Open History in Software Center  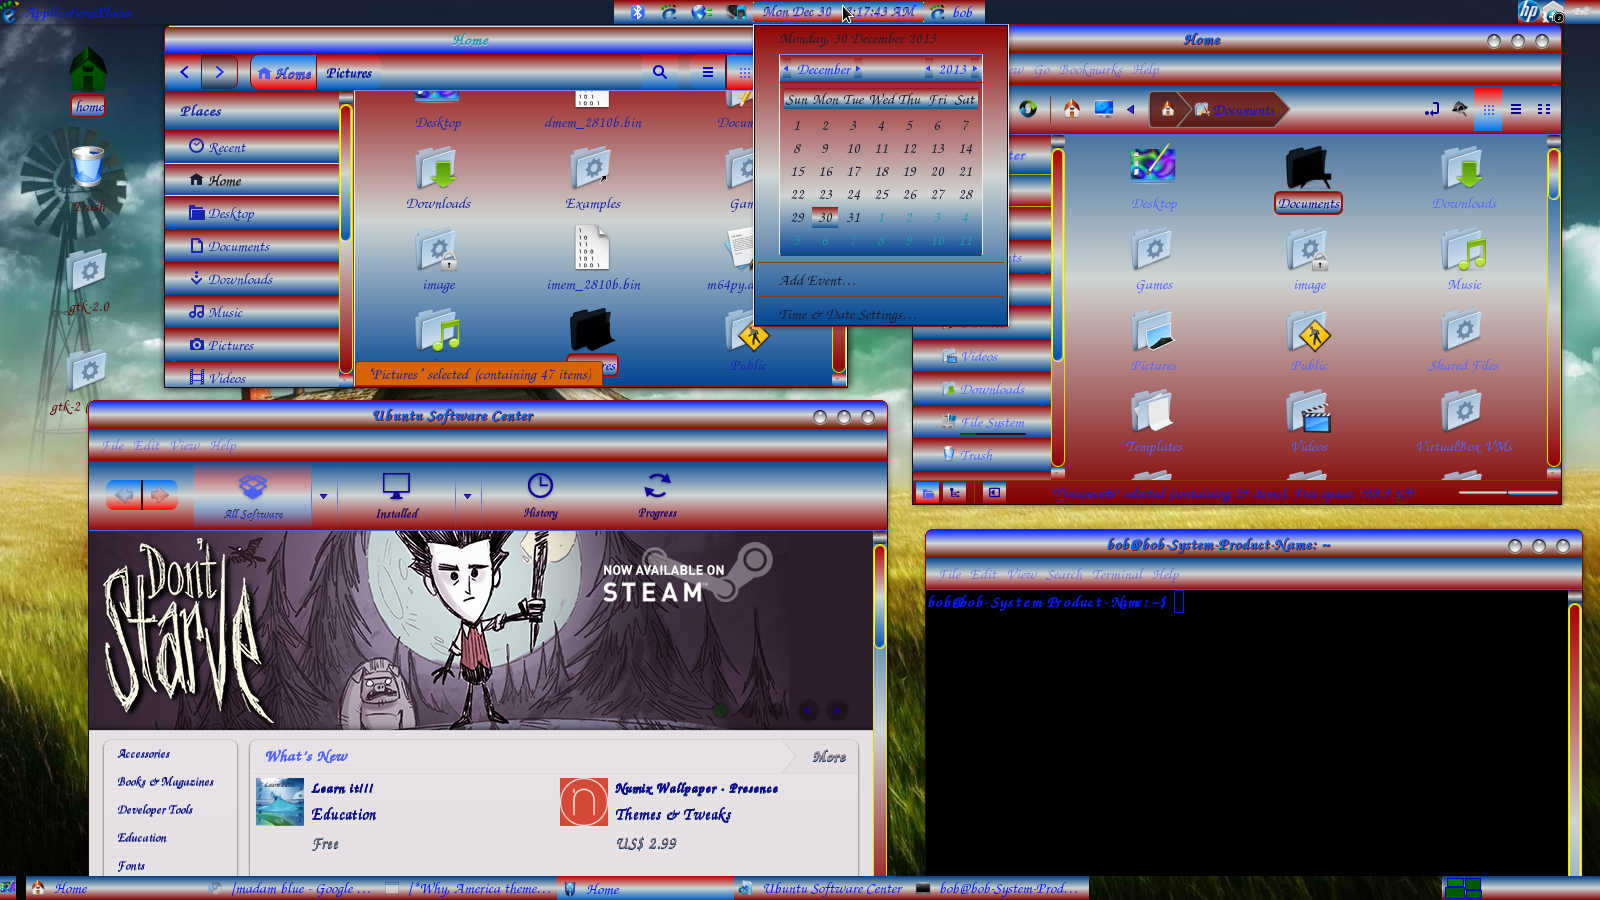pyautogui.click(x=540, y=496)
